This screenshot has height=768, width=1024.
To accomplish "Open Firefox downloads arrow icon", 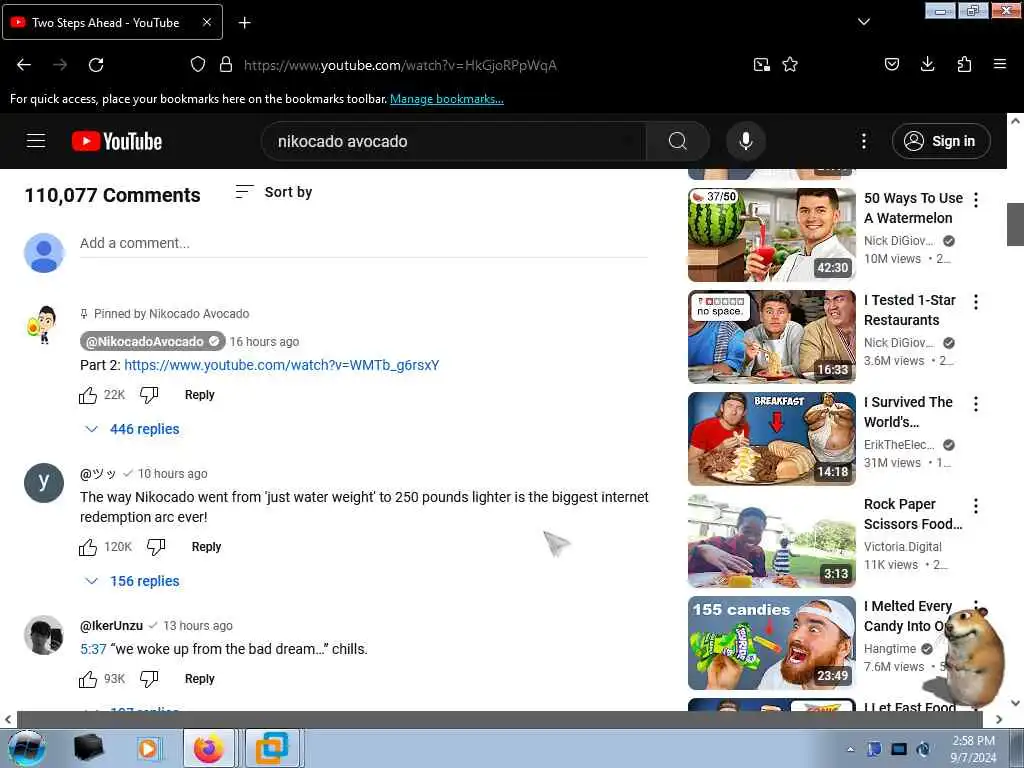I will coord(927,64).
